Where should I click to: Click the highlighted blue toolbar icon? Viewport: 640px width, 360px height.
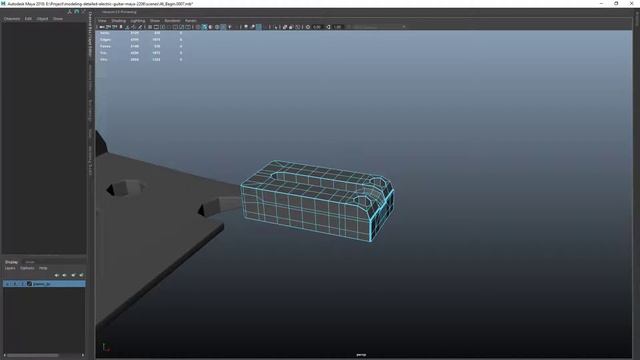tap(259, 27)
